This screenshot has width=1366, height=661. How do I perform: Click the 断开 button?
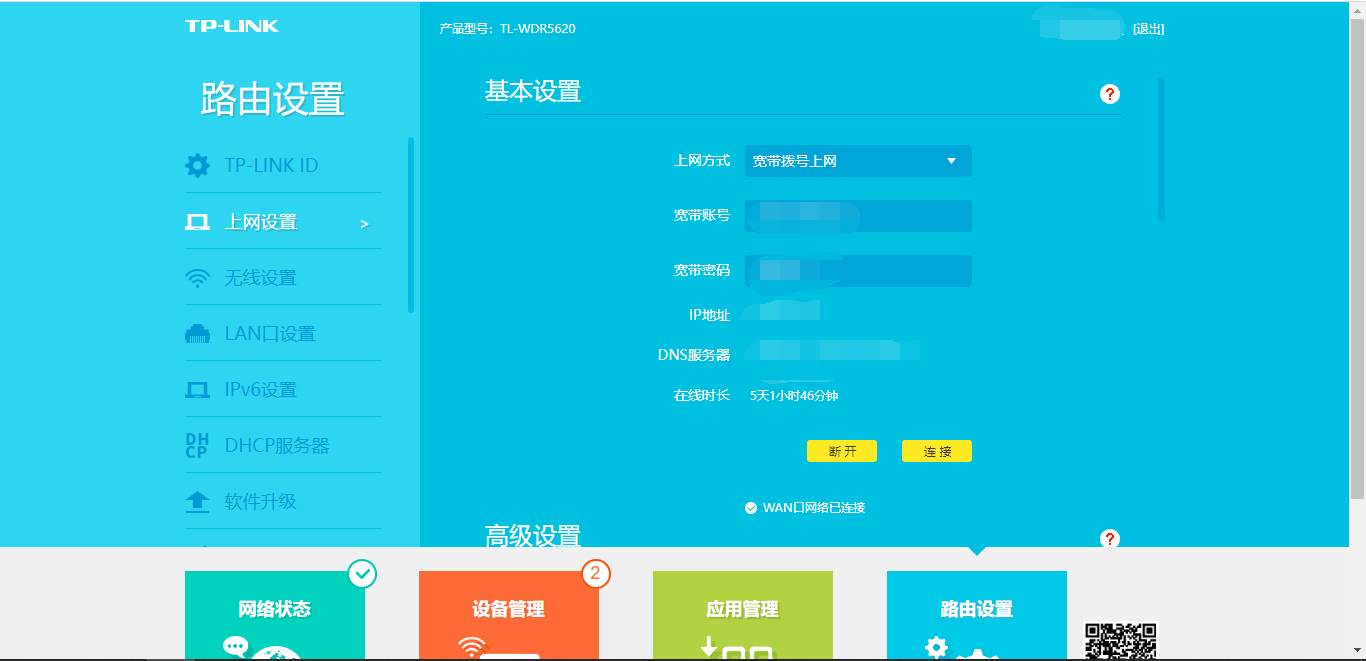tap(842, 451)
